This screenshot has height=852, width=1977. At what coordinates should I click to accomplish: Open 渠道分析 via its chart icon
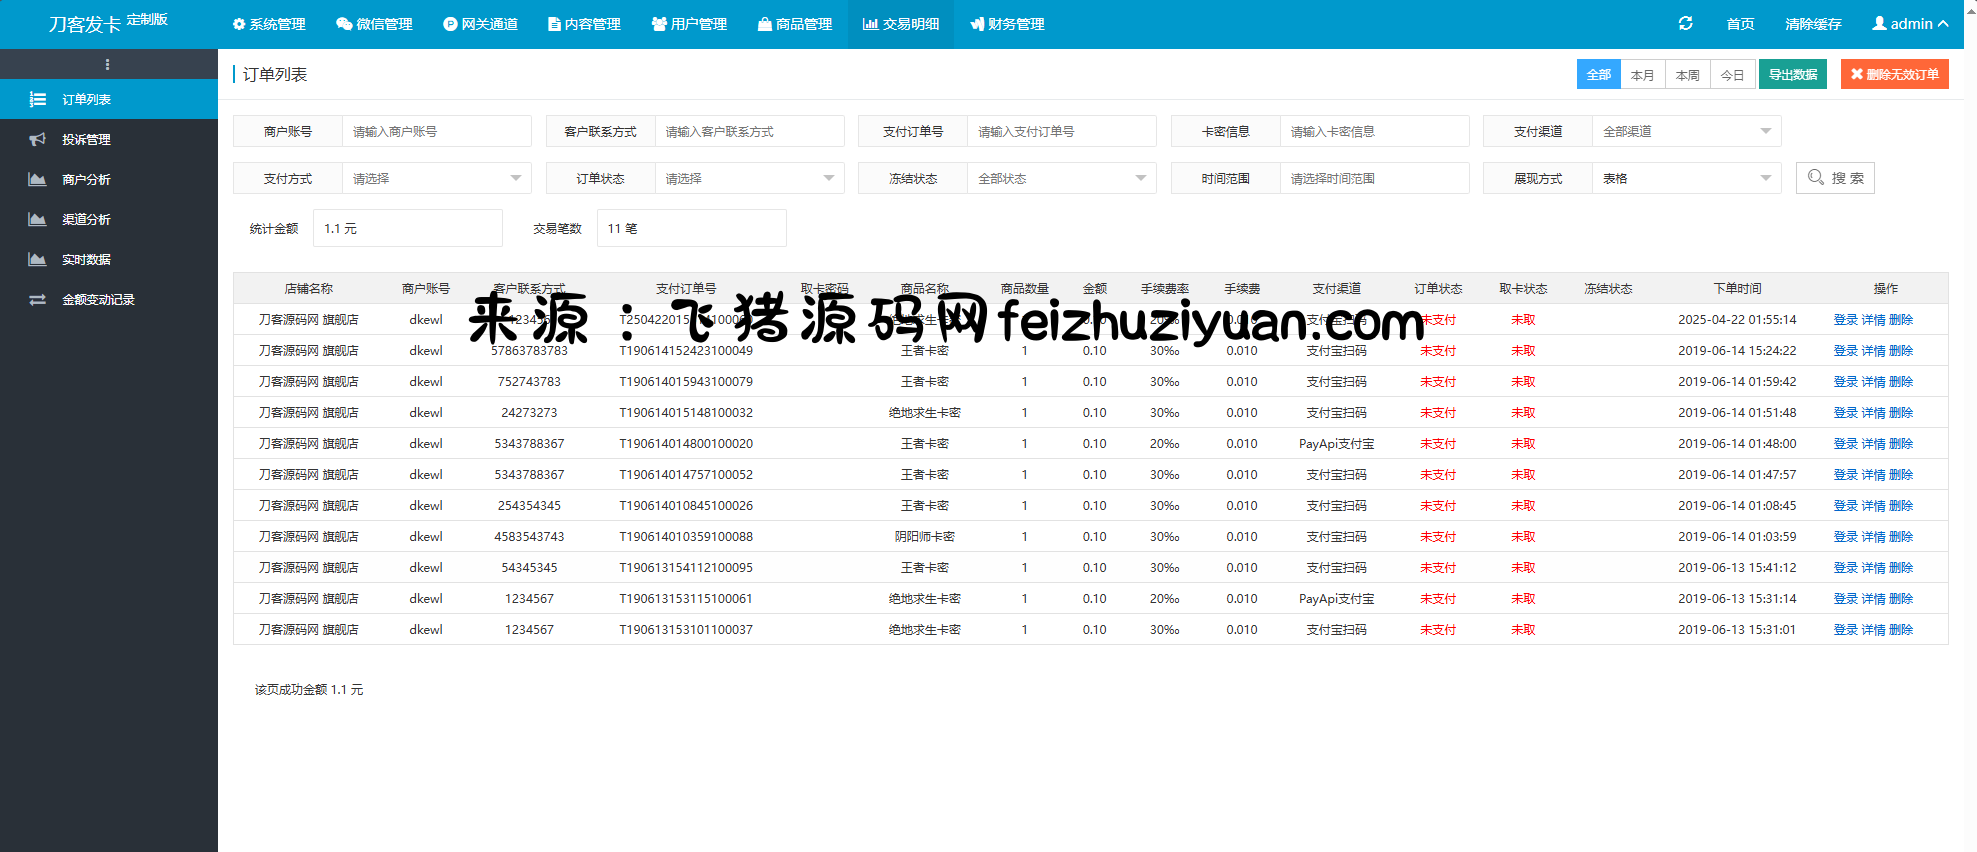coord(37,220)
